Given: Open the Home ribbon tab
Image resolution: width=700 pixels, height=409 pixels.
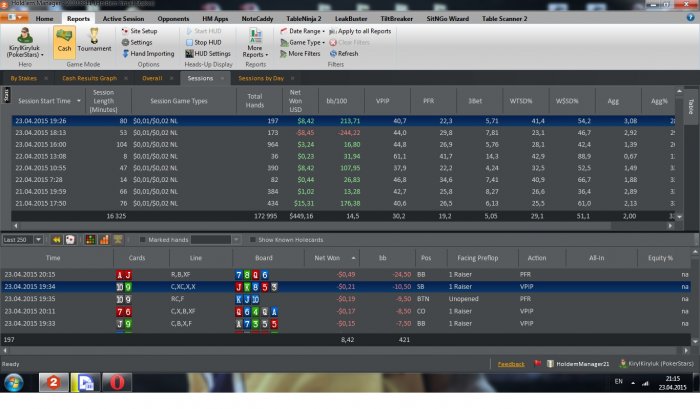Looking at the screenshot, I should click(44, 19).
